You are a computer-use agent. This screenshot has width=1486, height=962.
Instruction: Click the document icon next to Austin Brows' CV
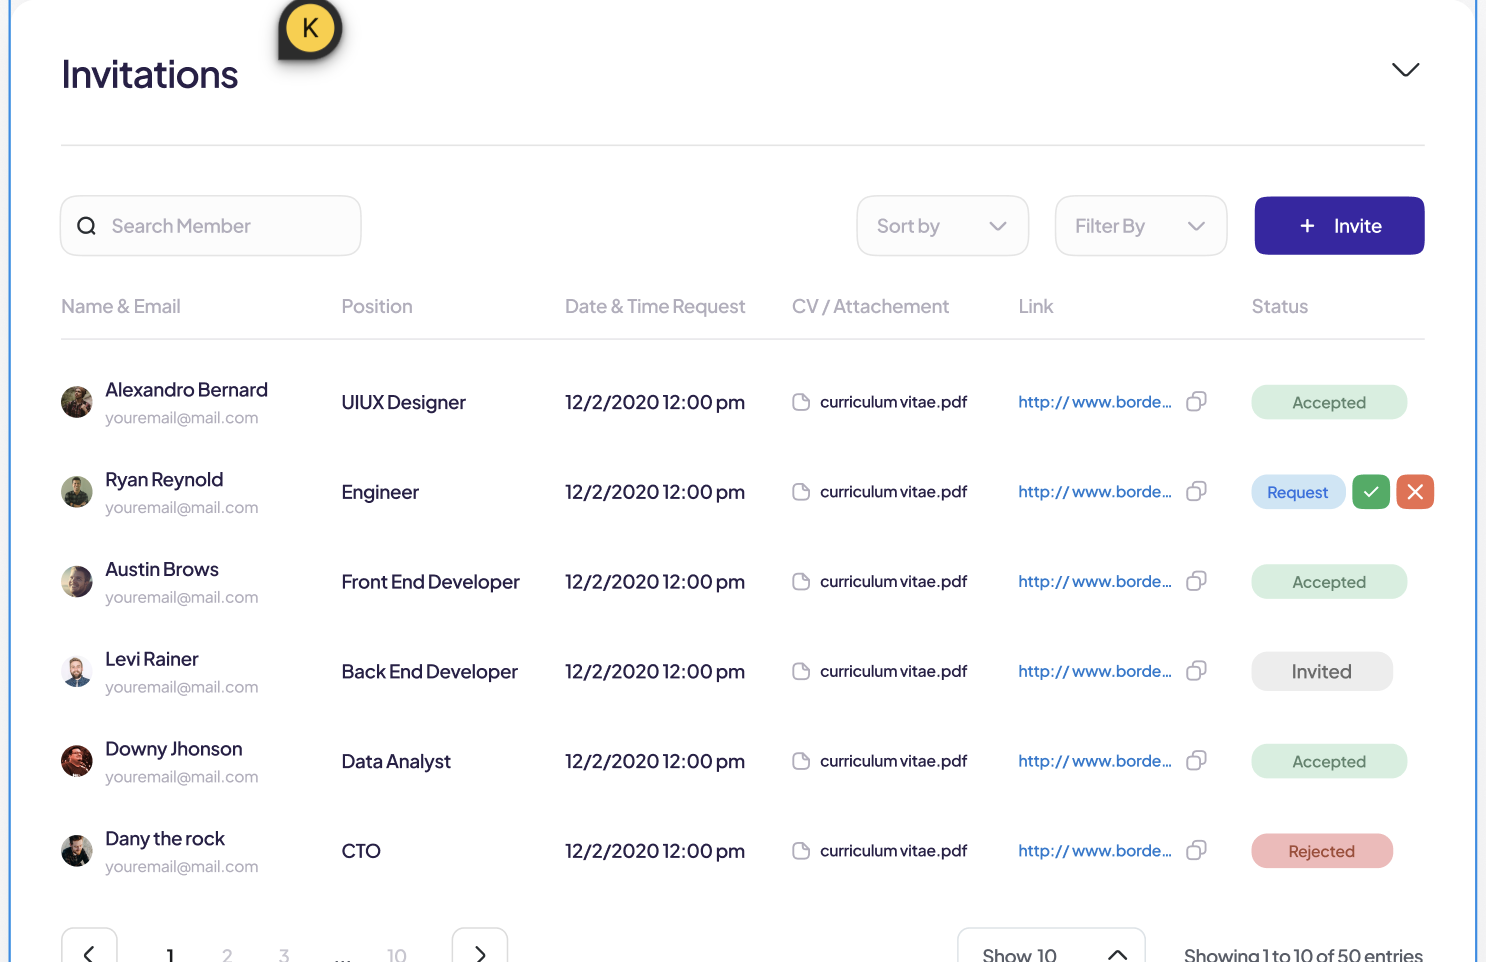click(x=800, y=581)
